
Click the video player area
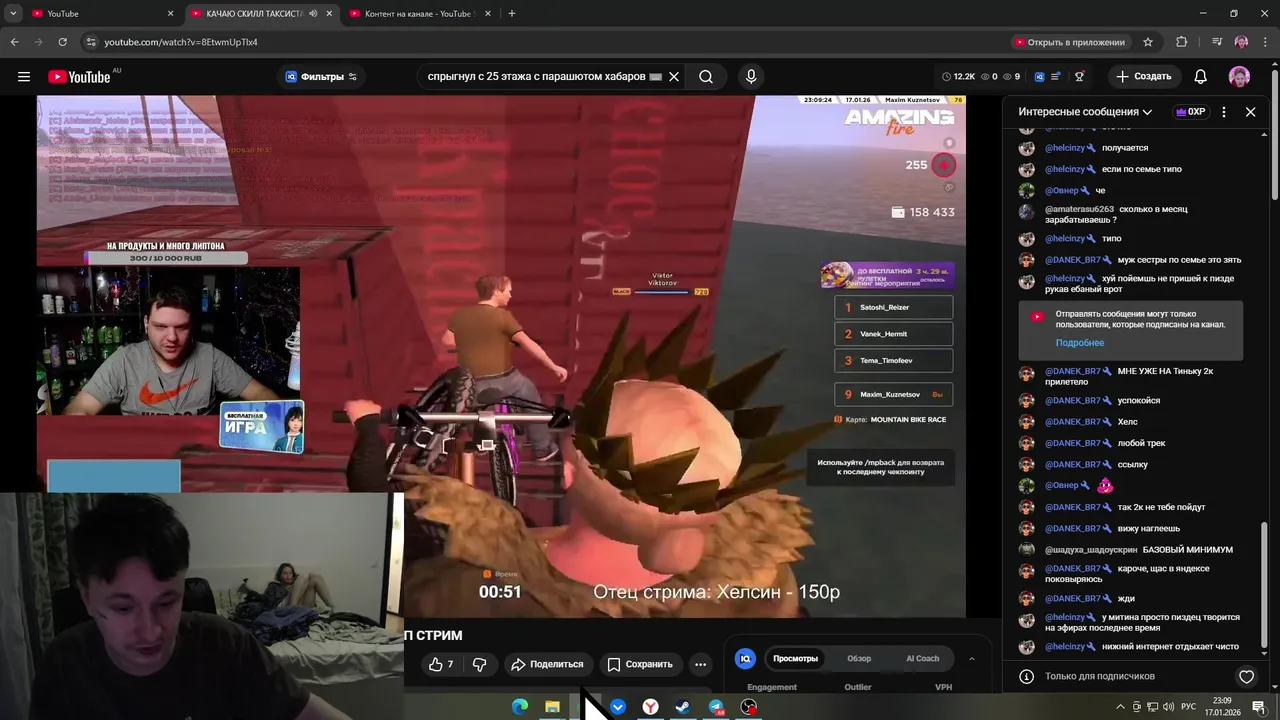coord(501,356)
